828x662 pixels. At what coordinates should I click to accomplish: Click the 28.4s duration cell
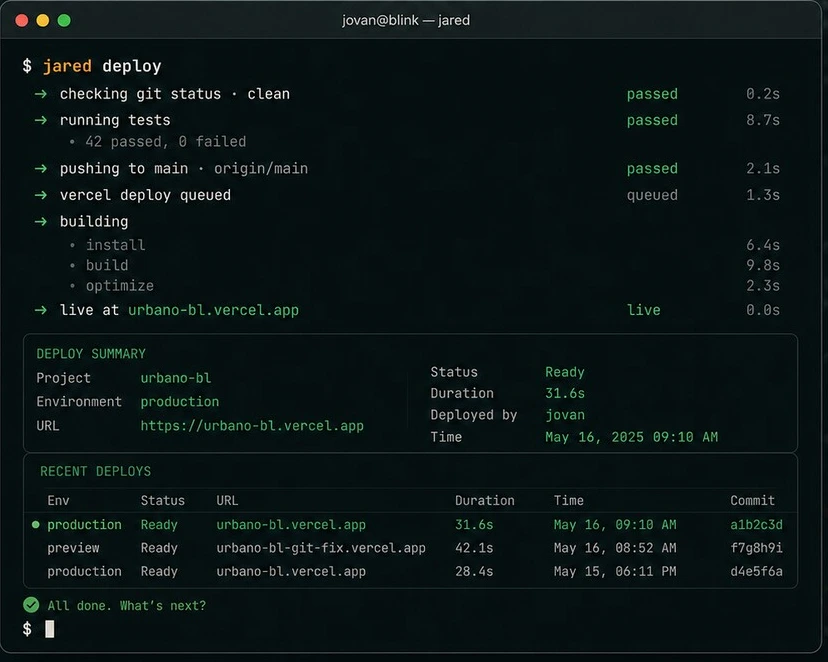[x=474, y=571]
